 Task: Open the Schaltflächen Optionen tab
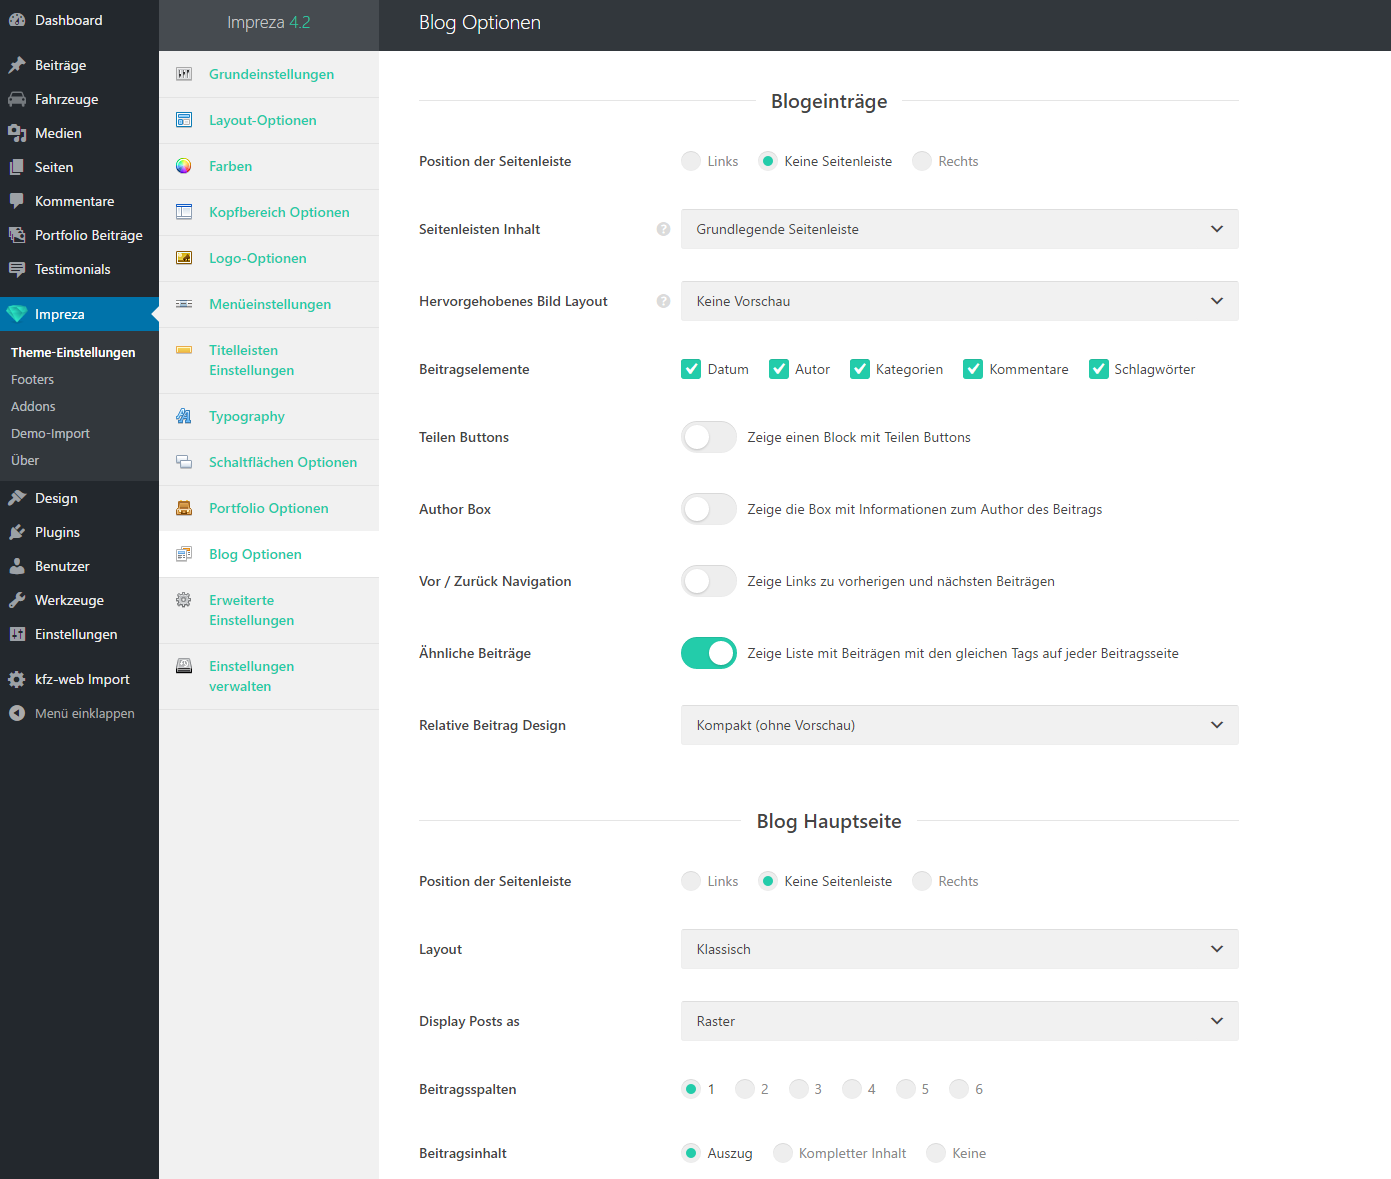pyautogui.click(x=269, y=462)
